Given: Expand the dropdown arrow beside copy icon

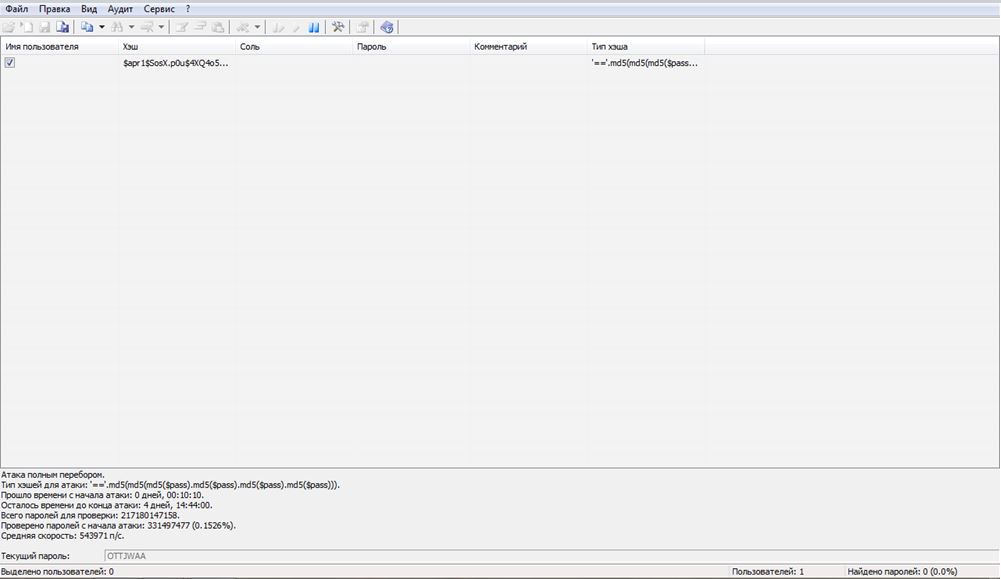Looking at the screenshot, I should coord(102,27).
